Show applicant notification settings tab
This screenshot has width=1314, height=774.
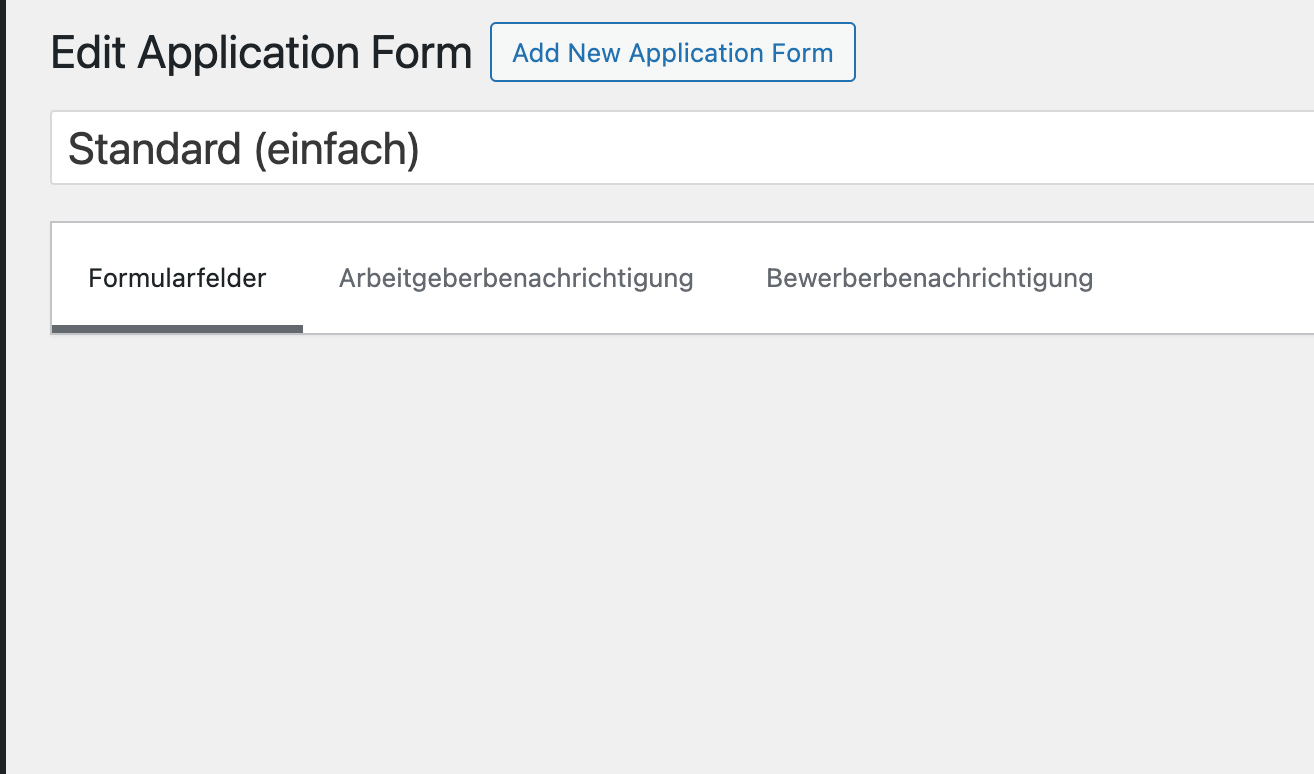929,278
